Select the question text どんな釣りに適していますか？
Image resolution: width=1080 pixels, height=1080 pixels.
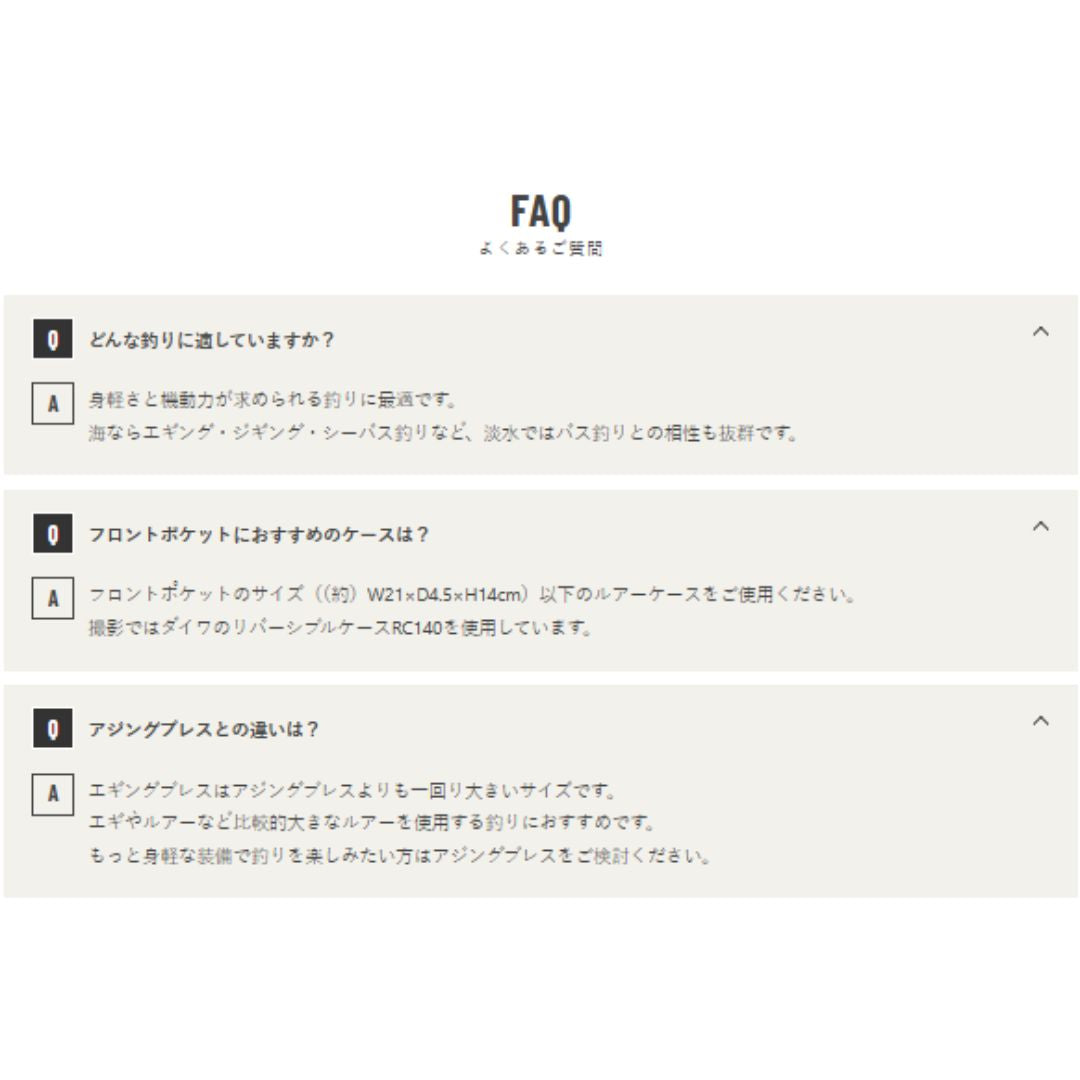coord(212,340)
